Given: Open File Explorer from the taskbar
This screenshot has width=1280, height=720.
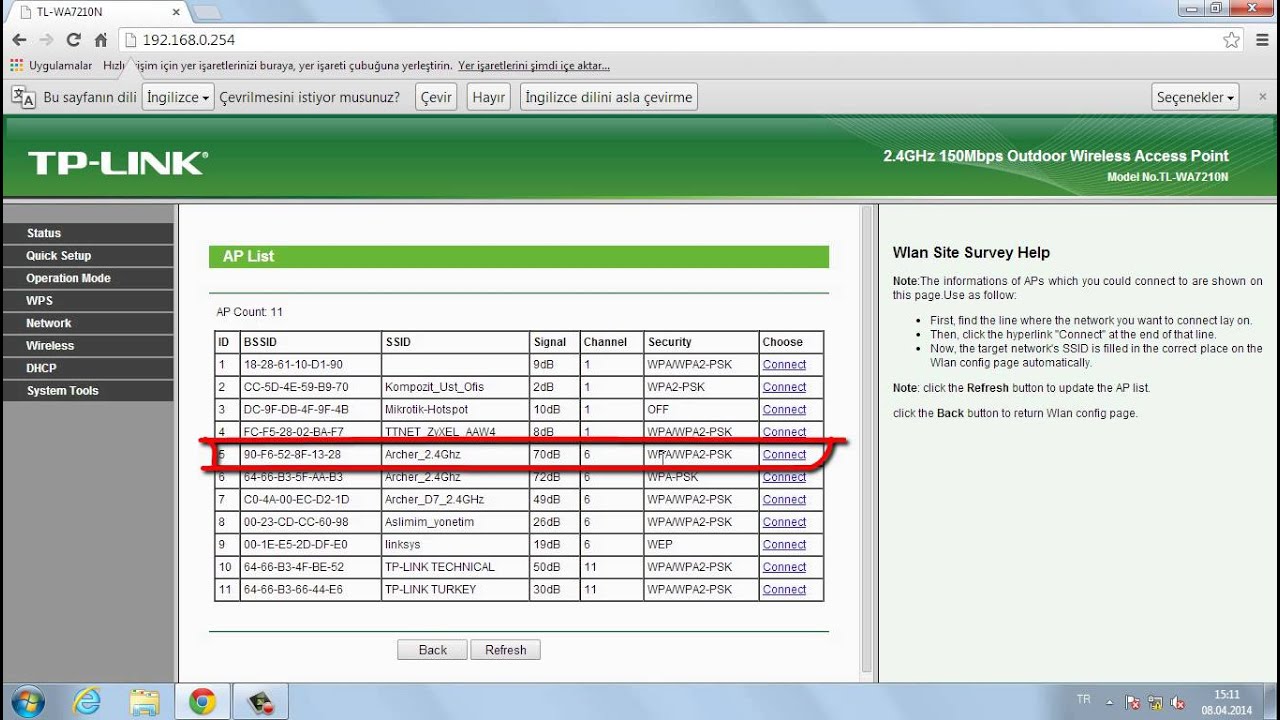Looking at the screenshot, I should [x=144, y=701].
